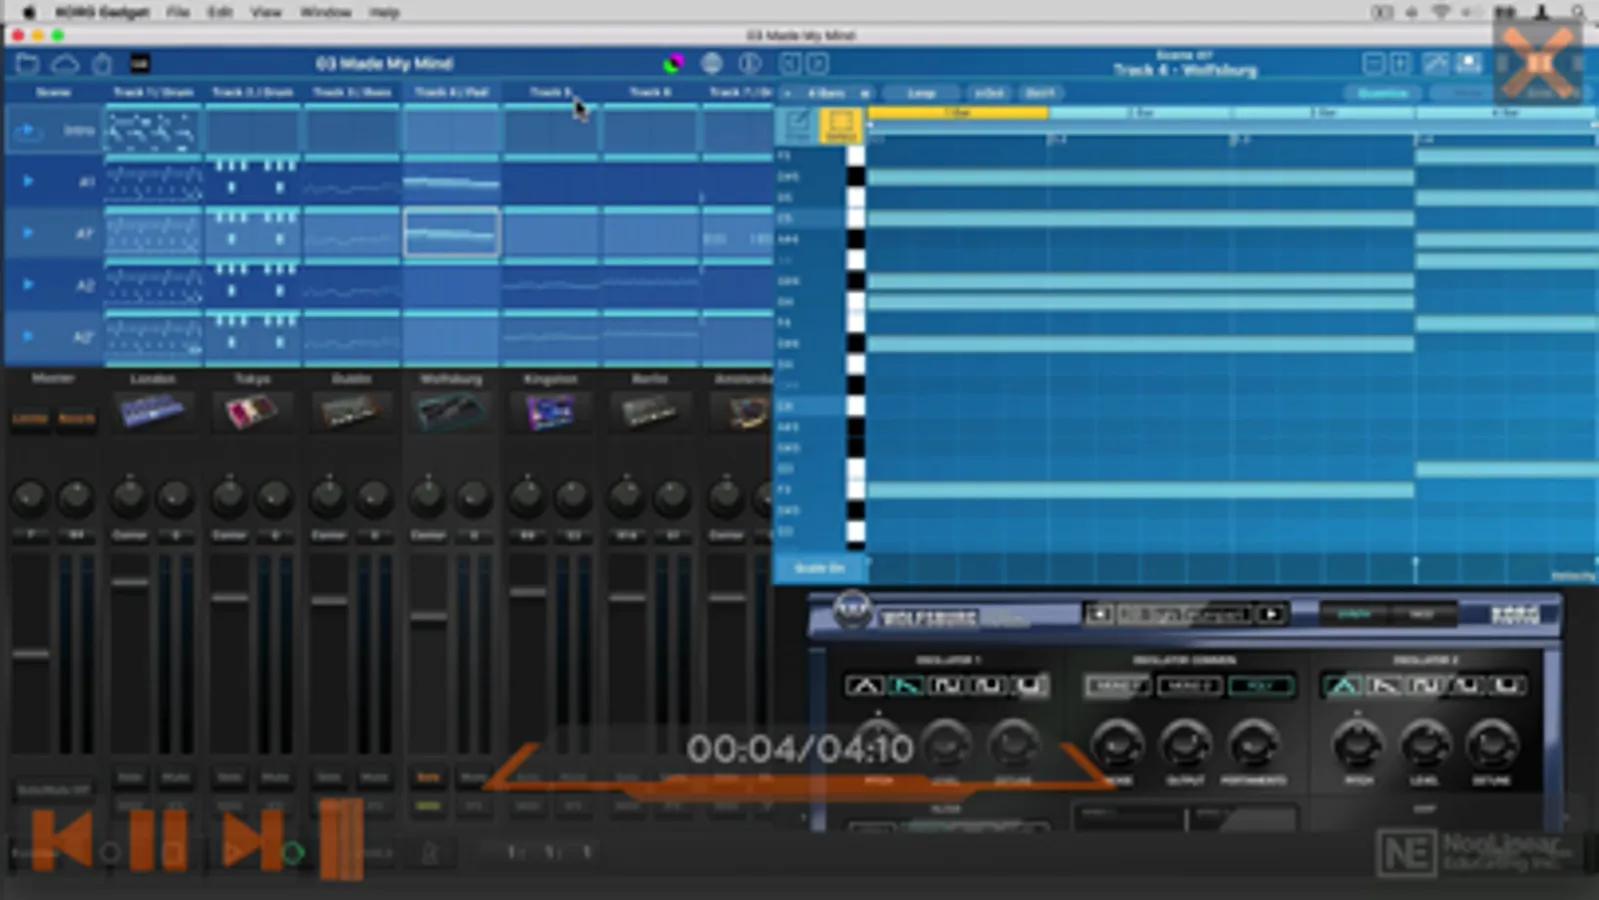Toggle the Loop button in piano roll

(921, 93)
